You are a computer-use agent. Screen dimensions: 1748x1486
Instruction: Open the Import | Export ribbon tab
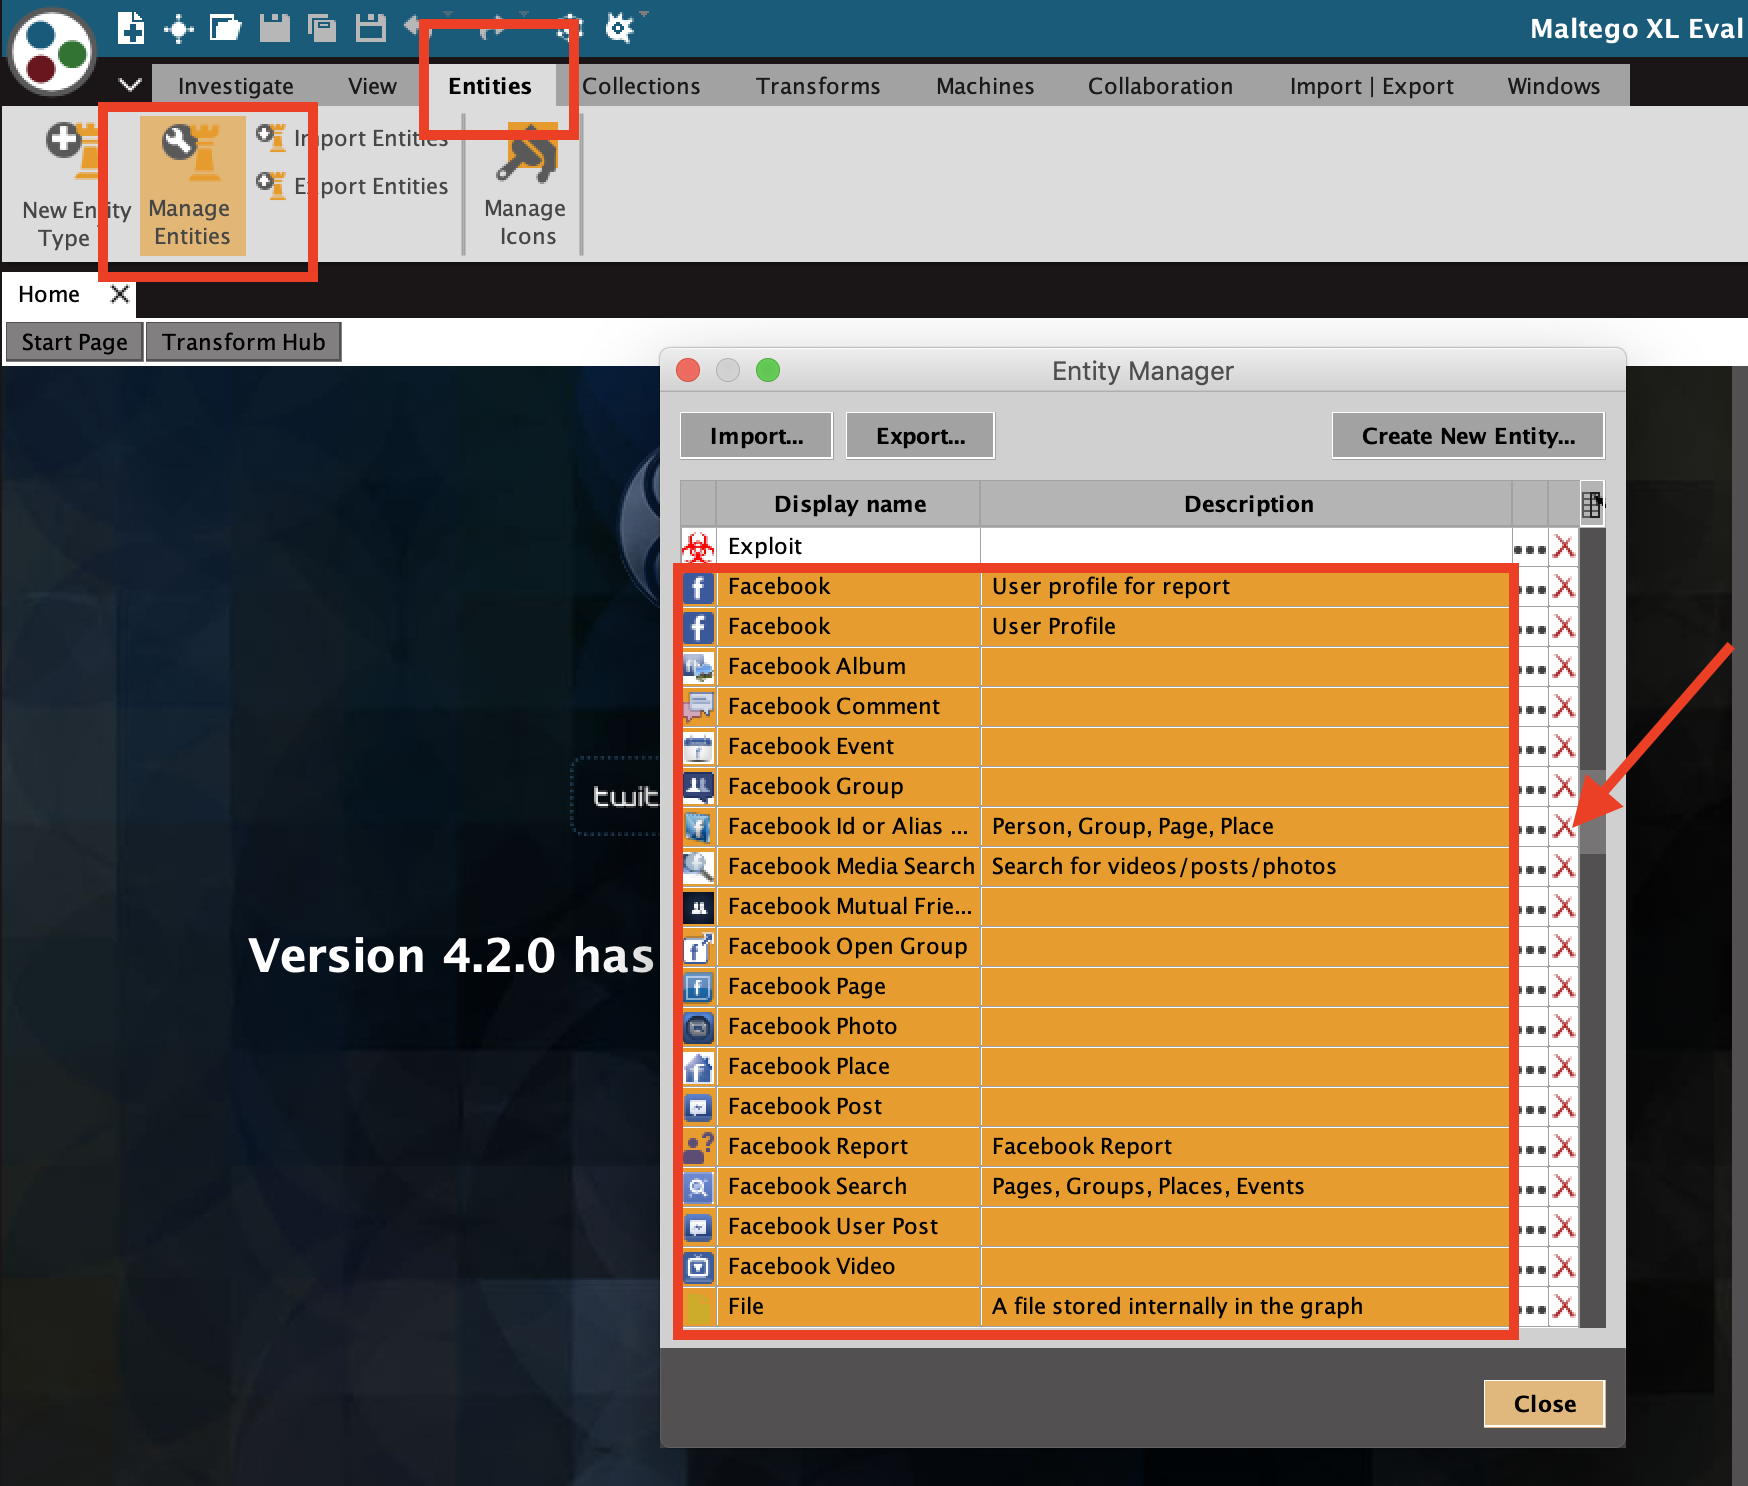click(x=1371, y=86)
